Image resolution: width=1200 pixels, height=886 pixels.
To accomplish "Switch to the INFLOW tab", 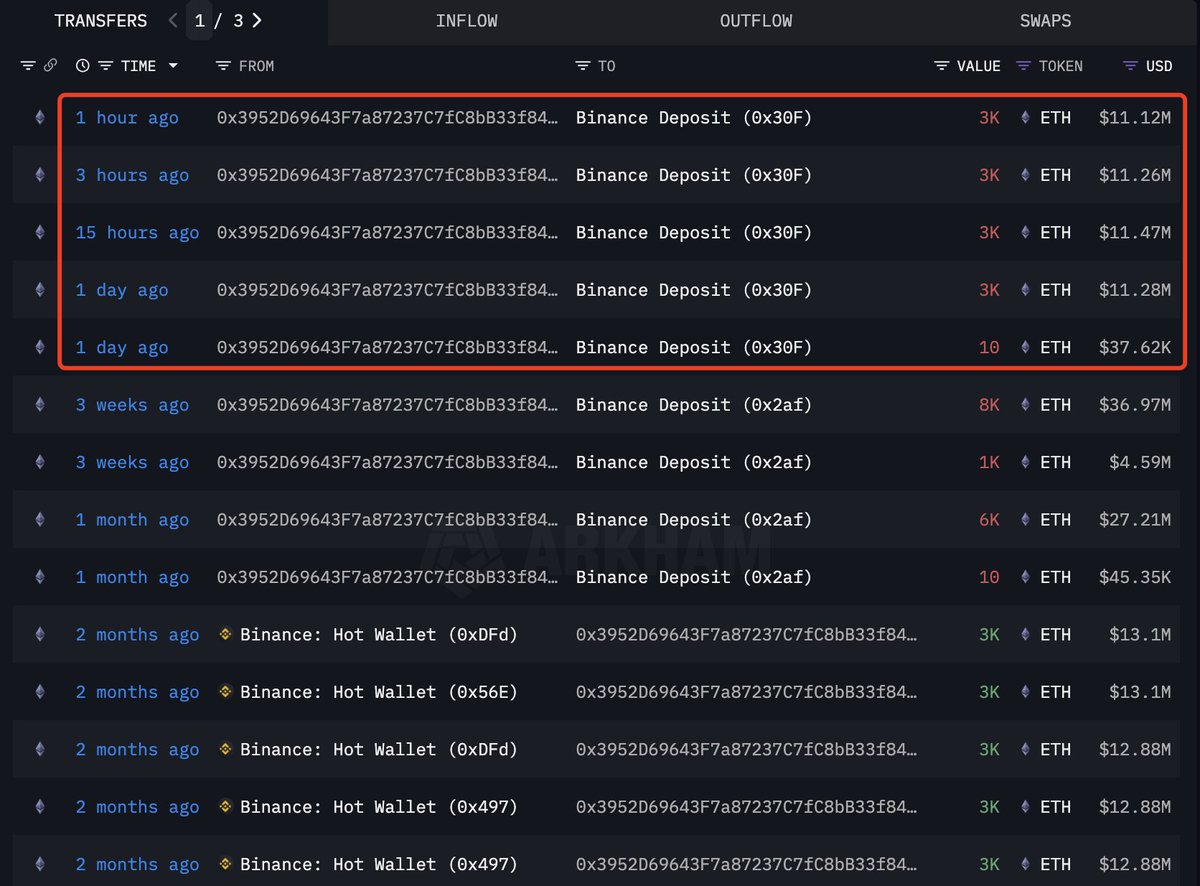I will [466, 21].
